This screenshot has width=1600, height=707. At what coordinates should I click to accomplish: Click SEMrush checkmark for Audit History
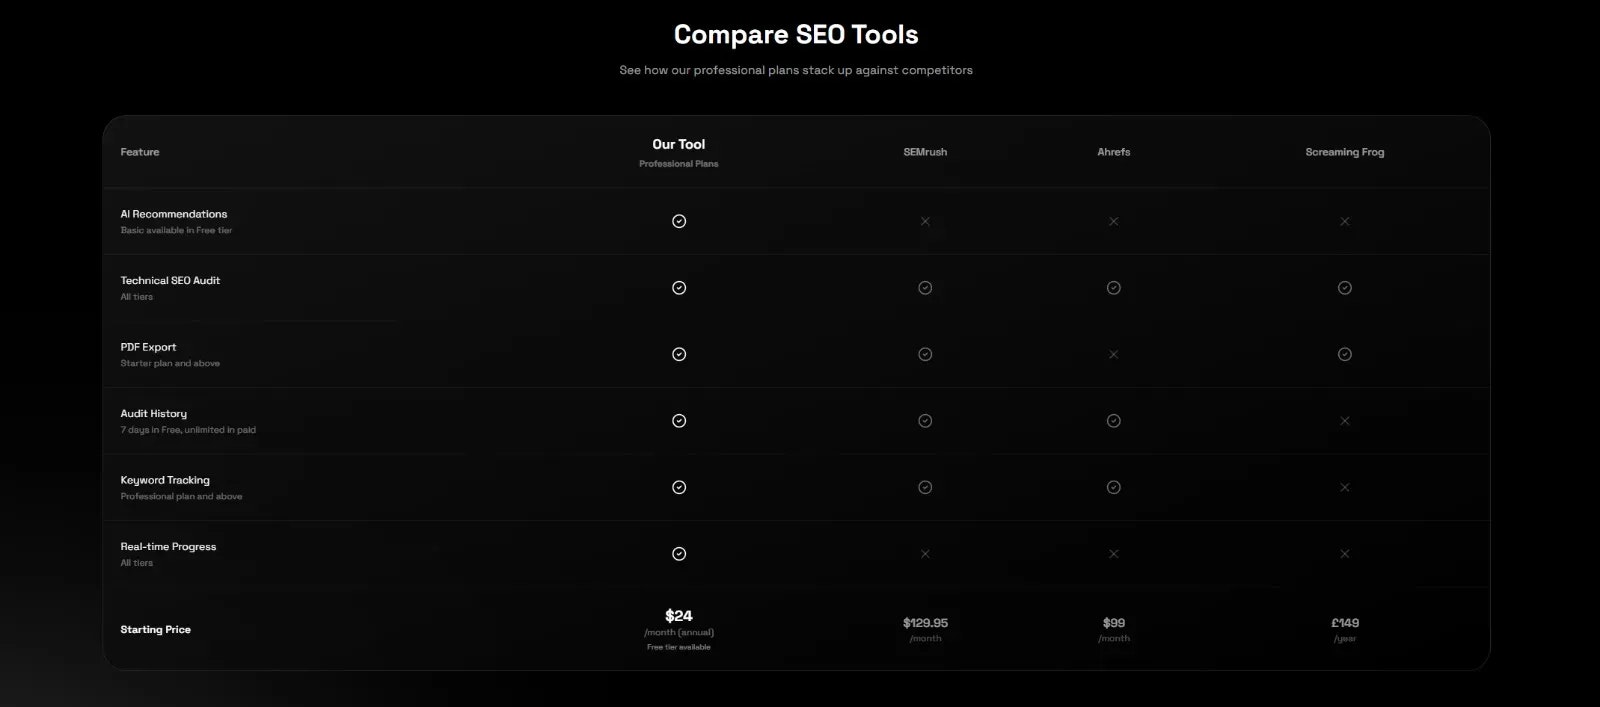click(x=925, y=421)
